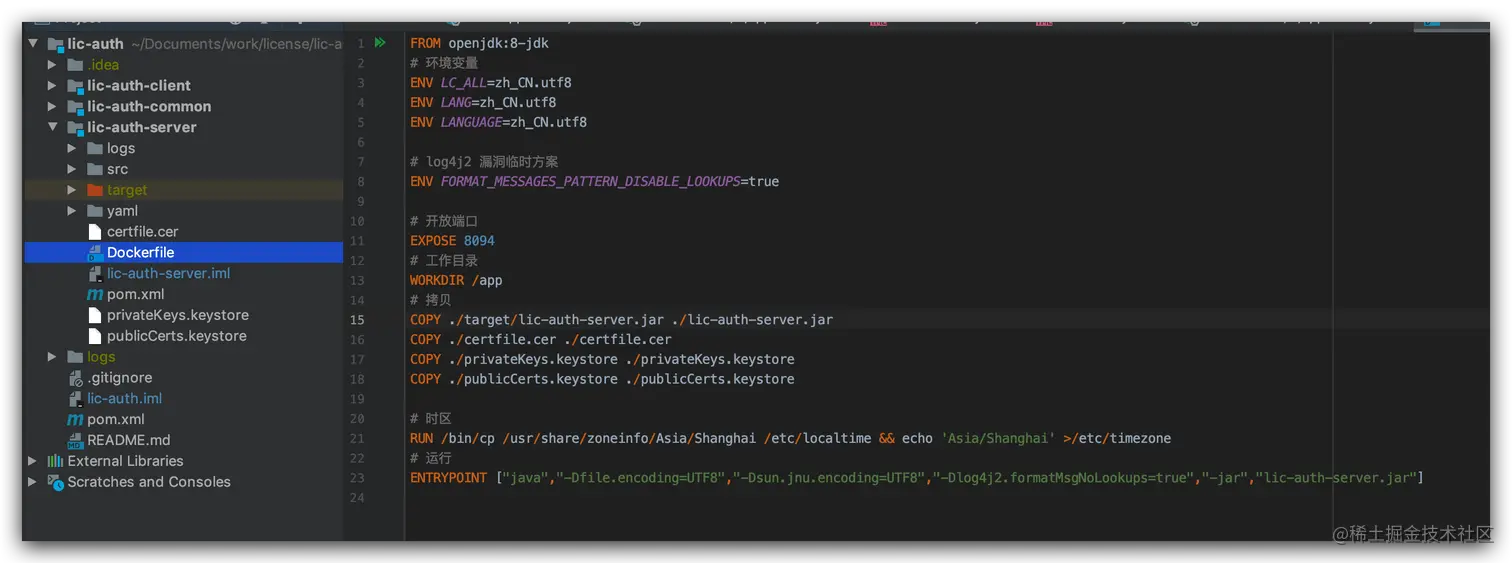Click the lic-auth-client module folder icon
1512x563 pixels.
tap(75, 86)
